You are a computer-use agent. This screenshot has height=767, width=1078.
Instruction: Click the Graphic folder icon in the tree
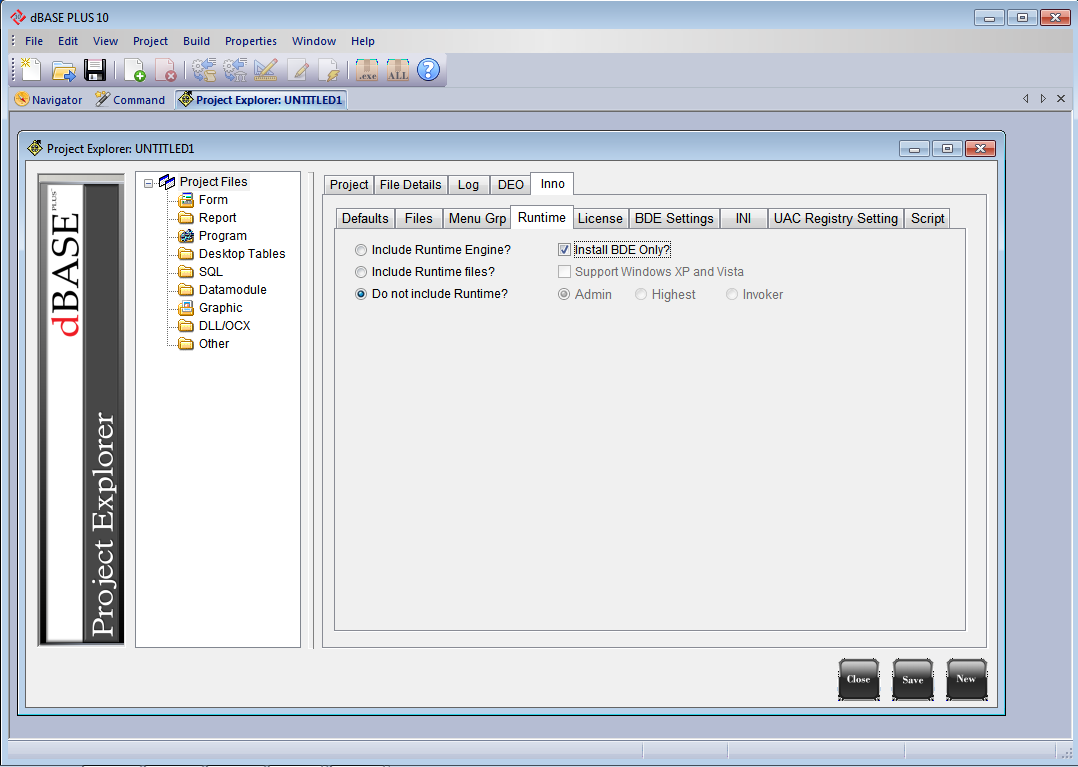point(186,308)
